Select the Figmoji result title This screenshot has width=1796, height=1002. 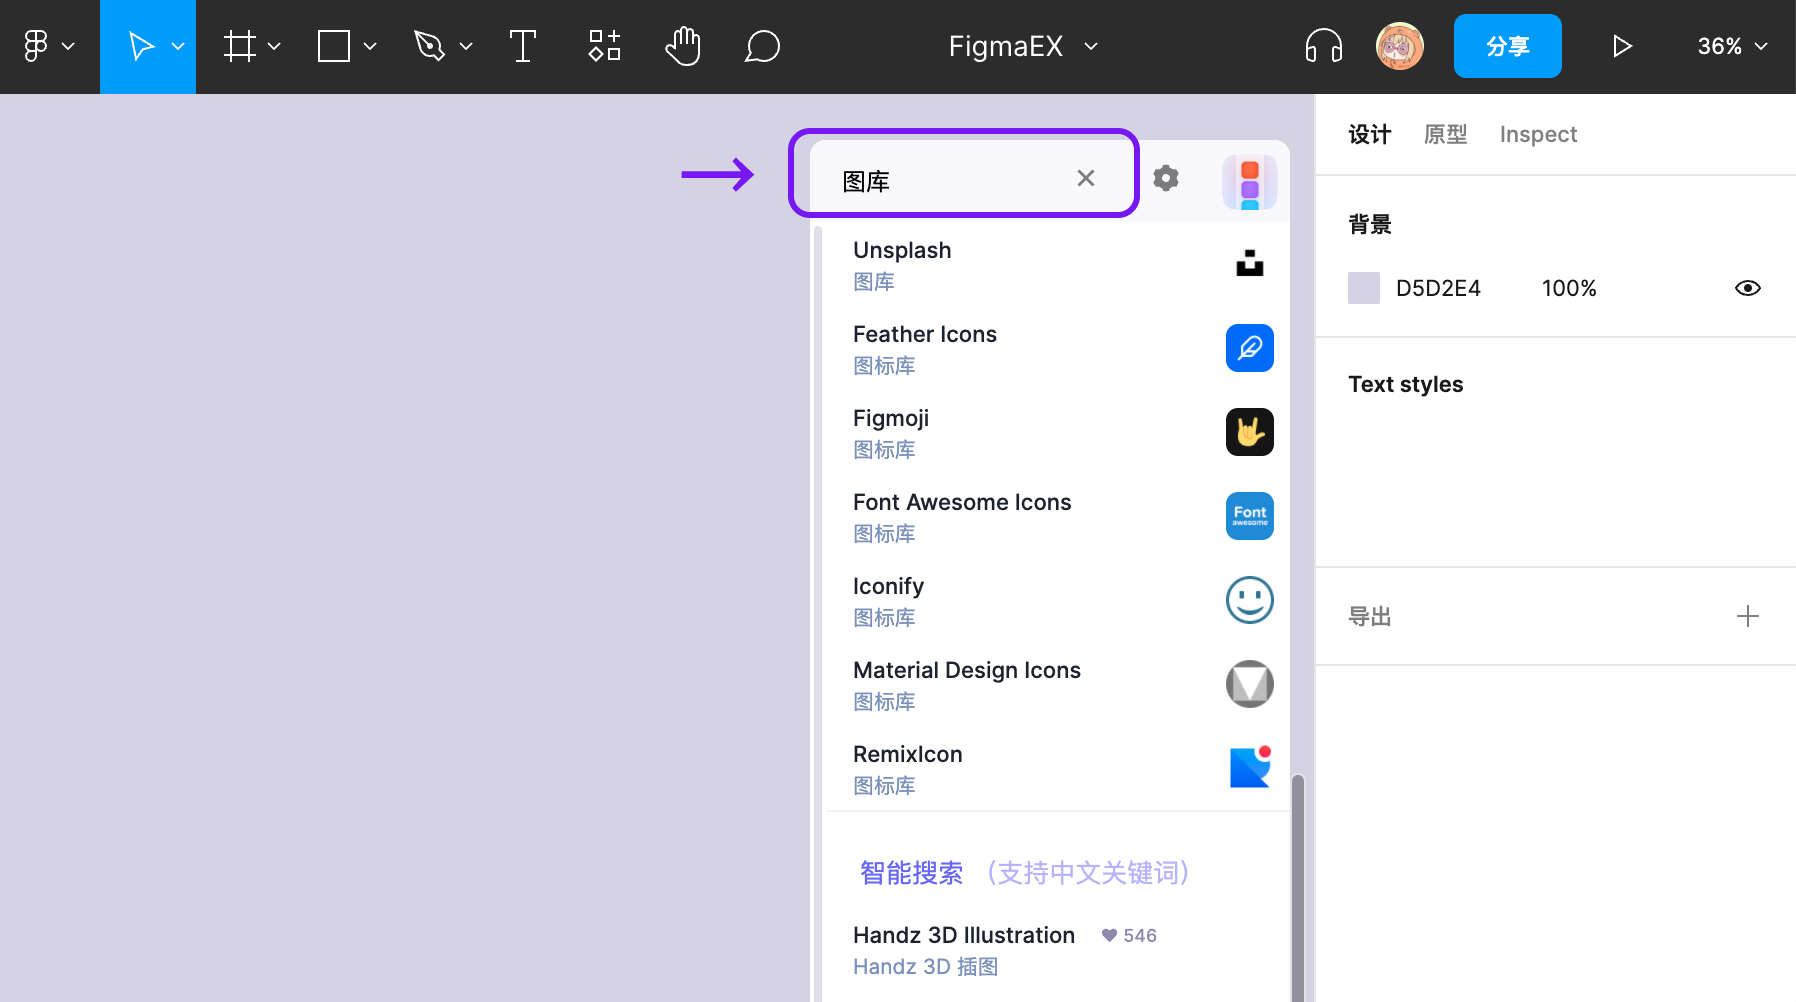(x=891, y=418)
